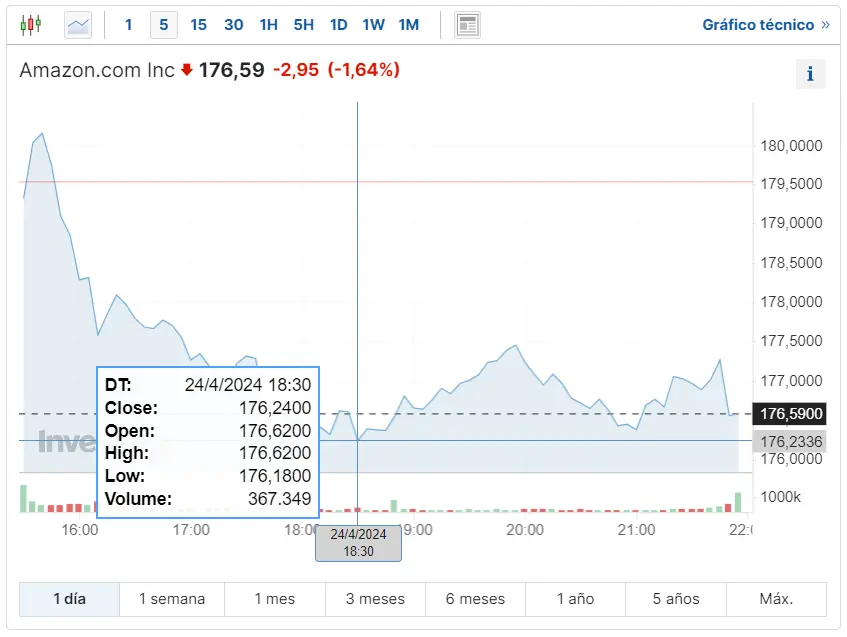The width and height of the screenshot is (847, 637).
Task: Select the 5-minute interval
Action: pos(164,25)
